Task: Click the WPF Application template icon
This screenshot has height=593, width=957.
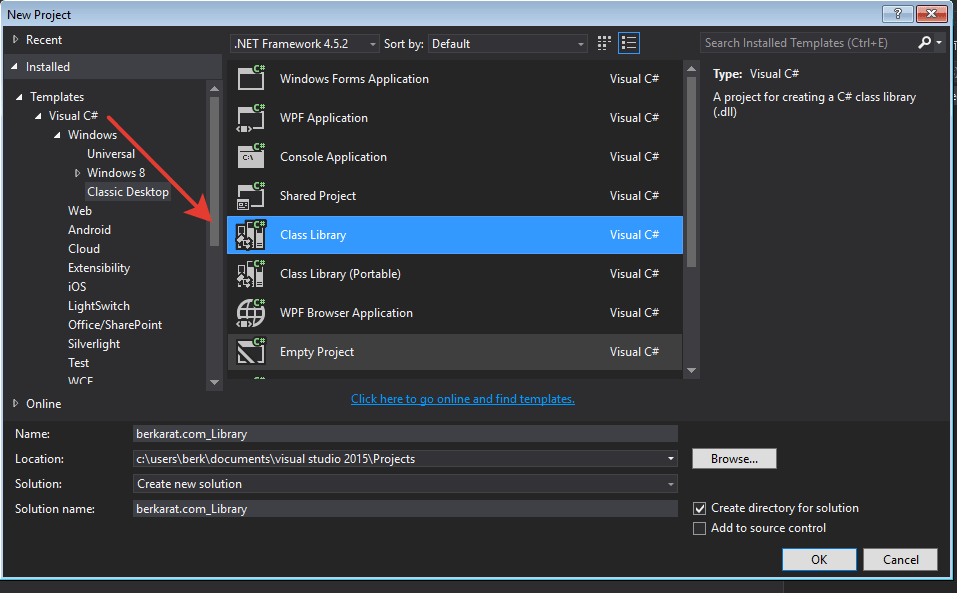Action: 251,117
